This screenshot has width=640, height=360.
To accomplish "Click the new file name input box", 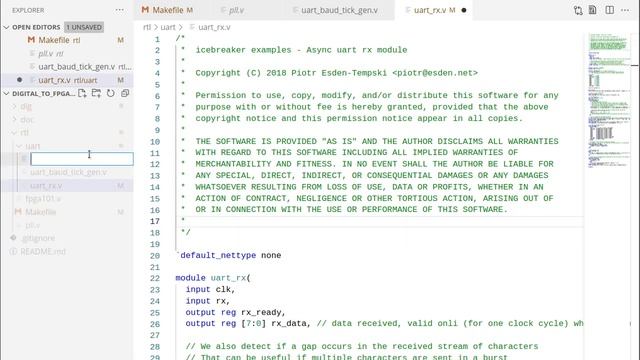I will tap(82, 159).
